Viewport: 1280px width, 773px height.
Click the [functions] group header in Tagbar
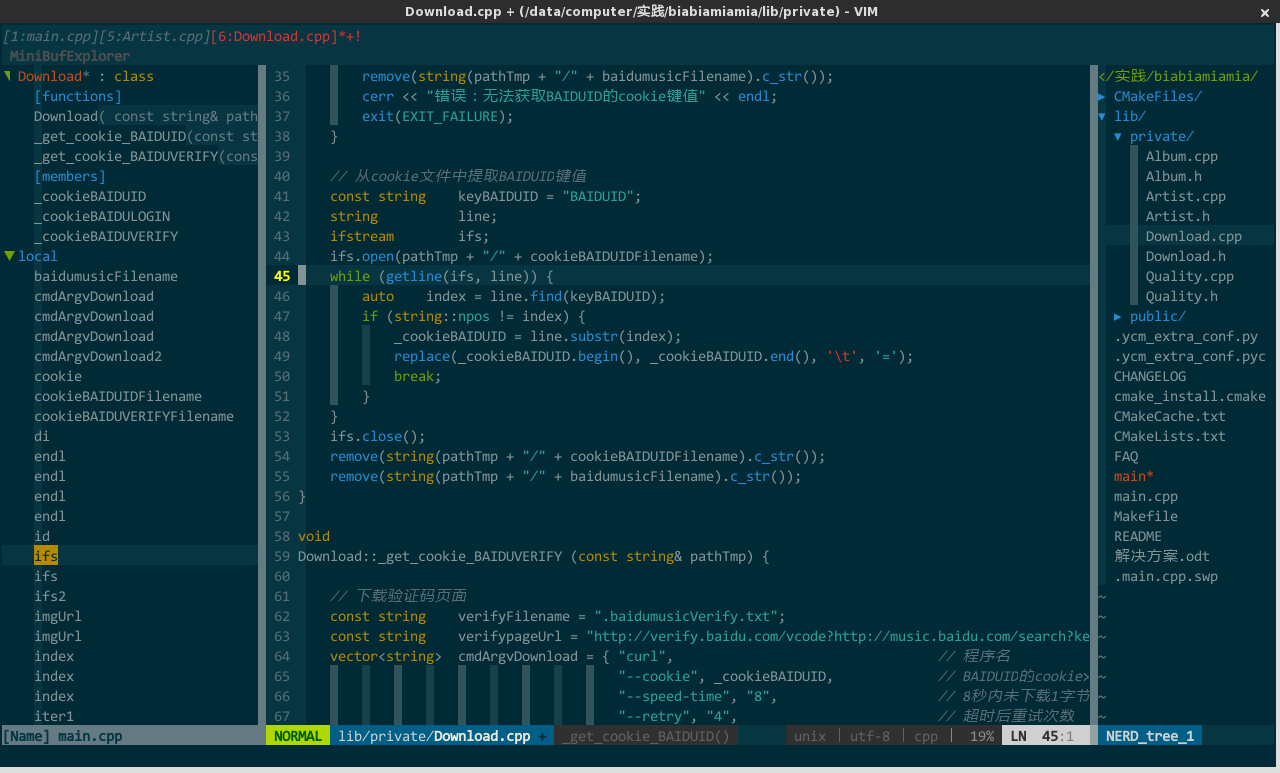tap(78, 96)
